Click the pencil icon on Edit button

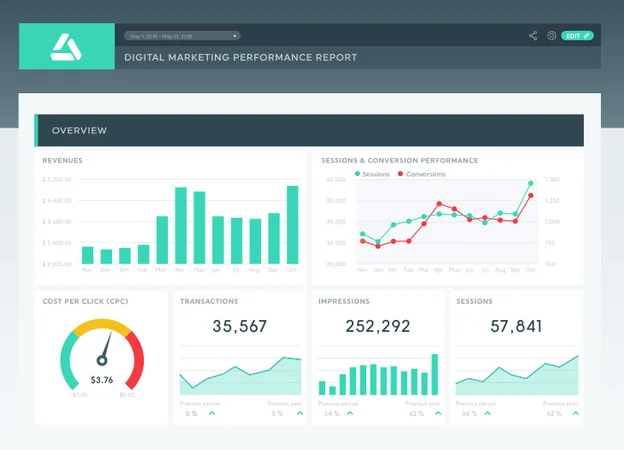coord(586,36)
